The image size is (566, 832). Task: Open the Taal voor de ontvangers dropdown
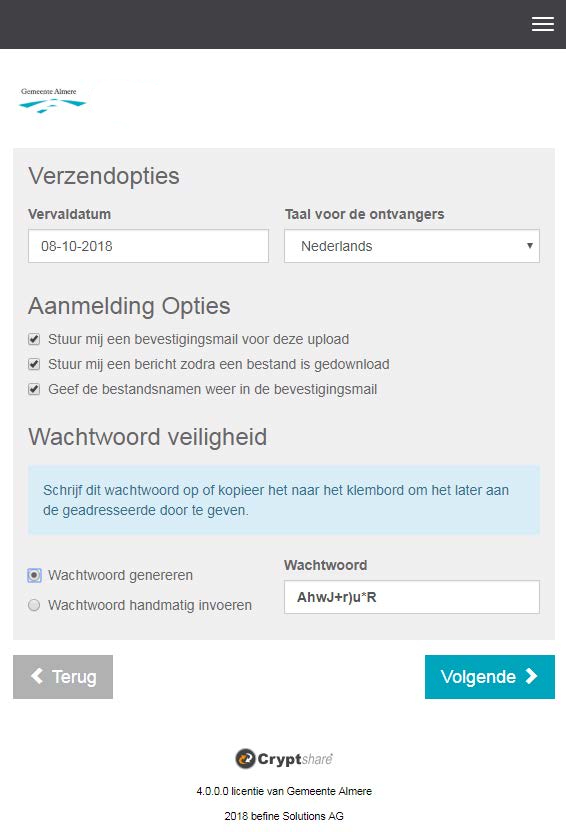412,246
